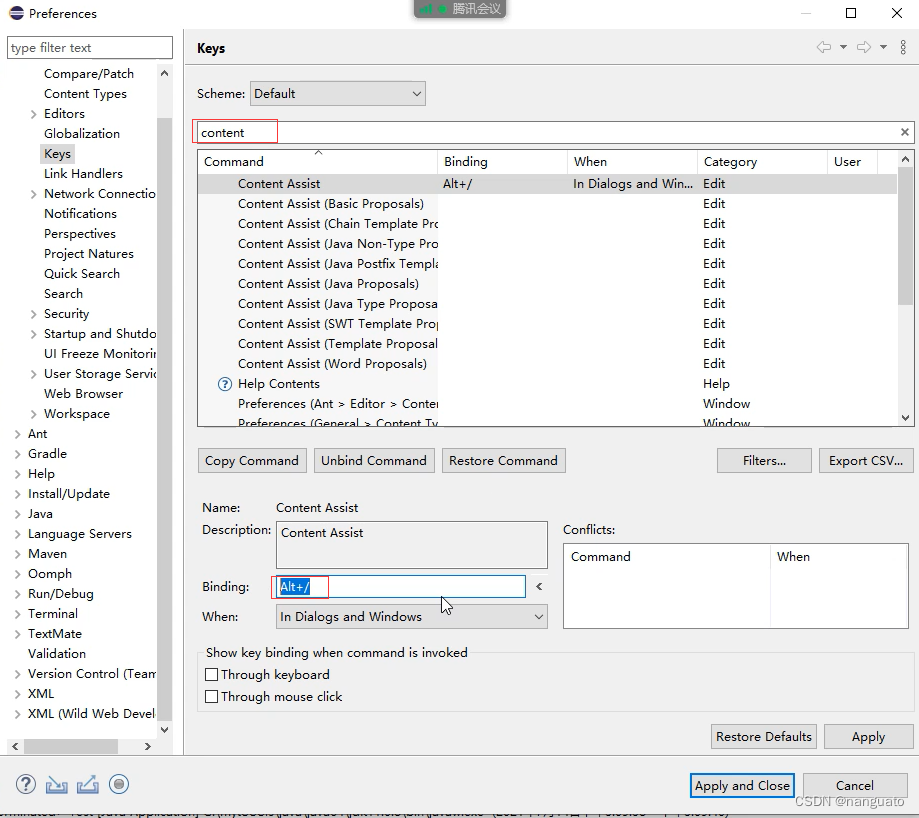The width and height of the screenshot is (919, 818).
Task: Select Content Assist (Basic Proposals) row
Action: point(547,204)
